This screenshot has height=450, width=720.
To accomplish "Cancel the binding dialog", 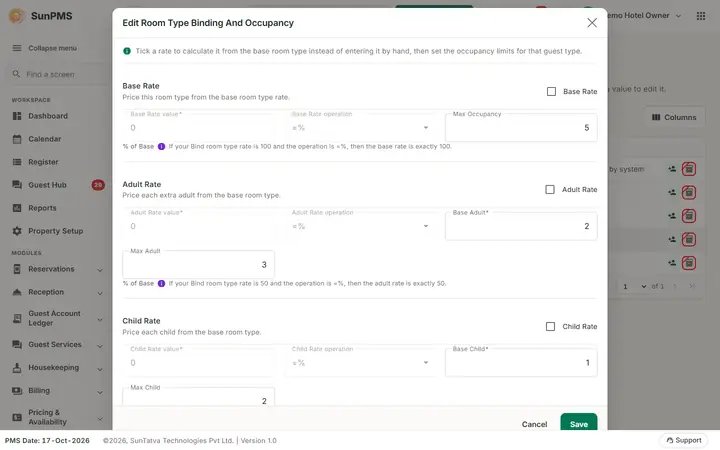I will pos(534,424).
